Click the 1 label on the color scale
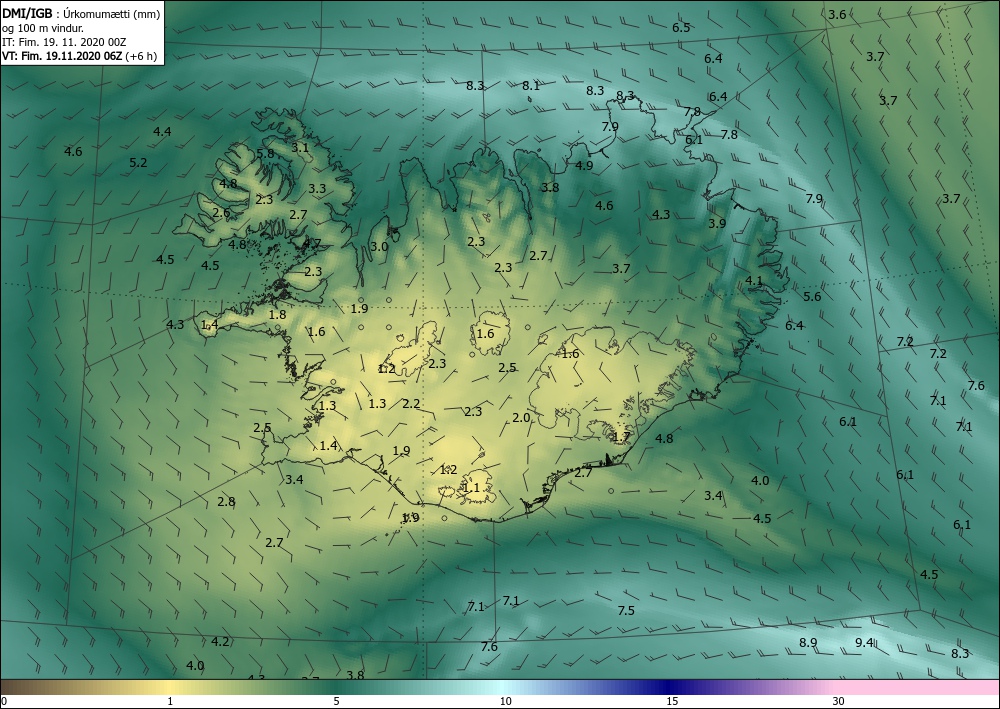1000x709 pixels. (x=170, y=702)
